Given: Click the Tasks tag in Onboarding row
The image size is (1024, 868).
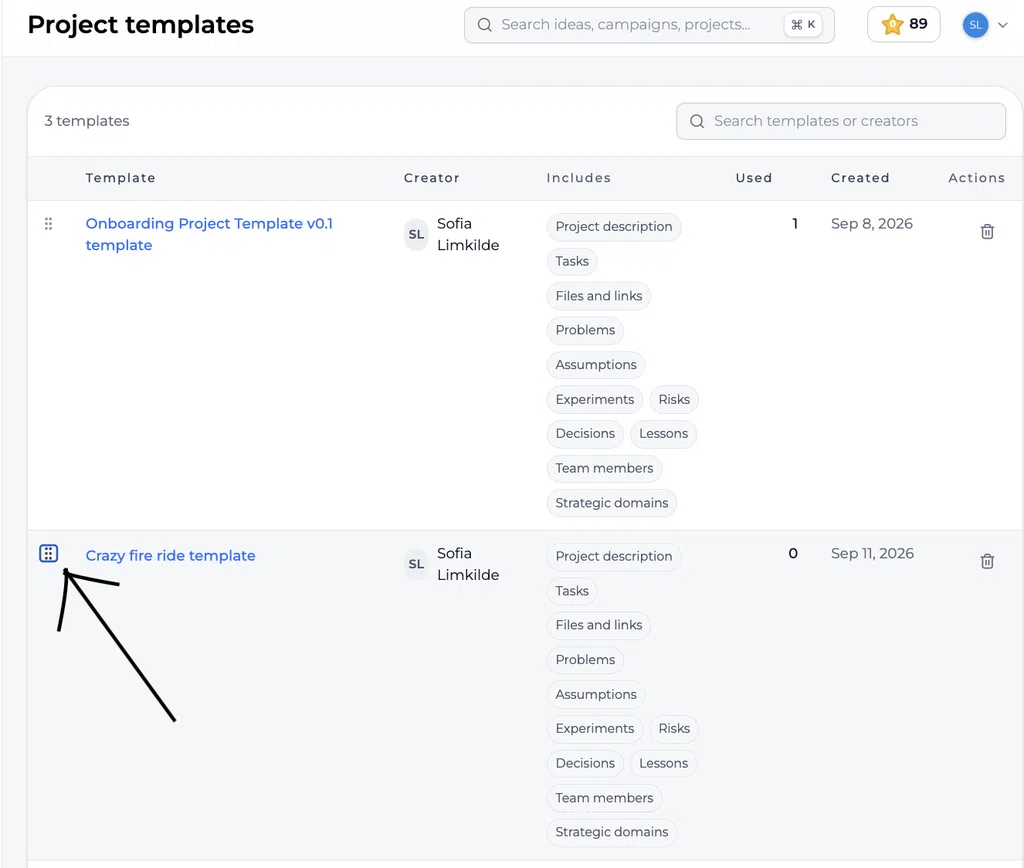Looking at the screenshot, I should tap(572, 261).
